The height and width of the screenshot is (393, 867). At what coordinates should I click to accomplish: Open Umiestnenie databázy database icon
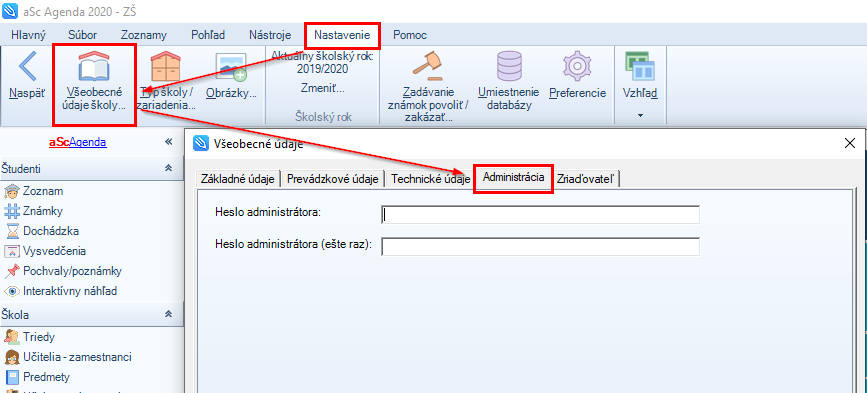pyautogui.click(x=509, y=66)
